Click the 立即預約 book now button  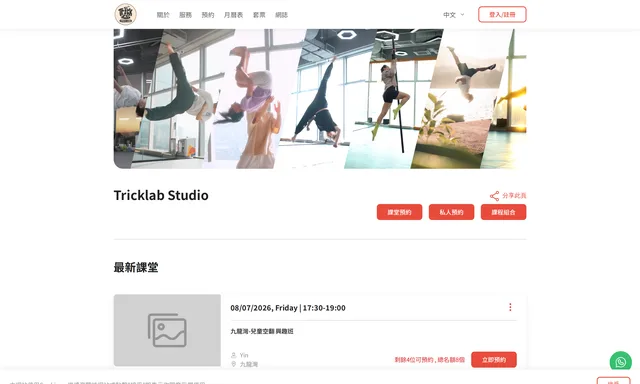click(x=494, y=360)
